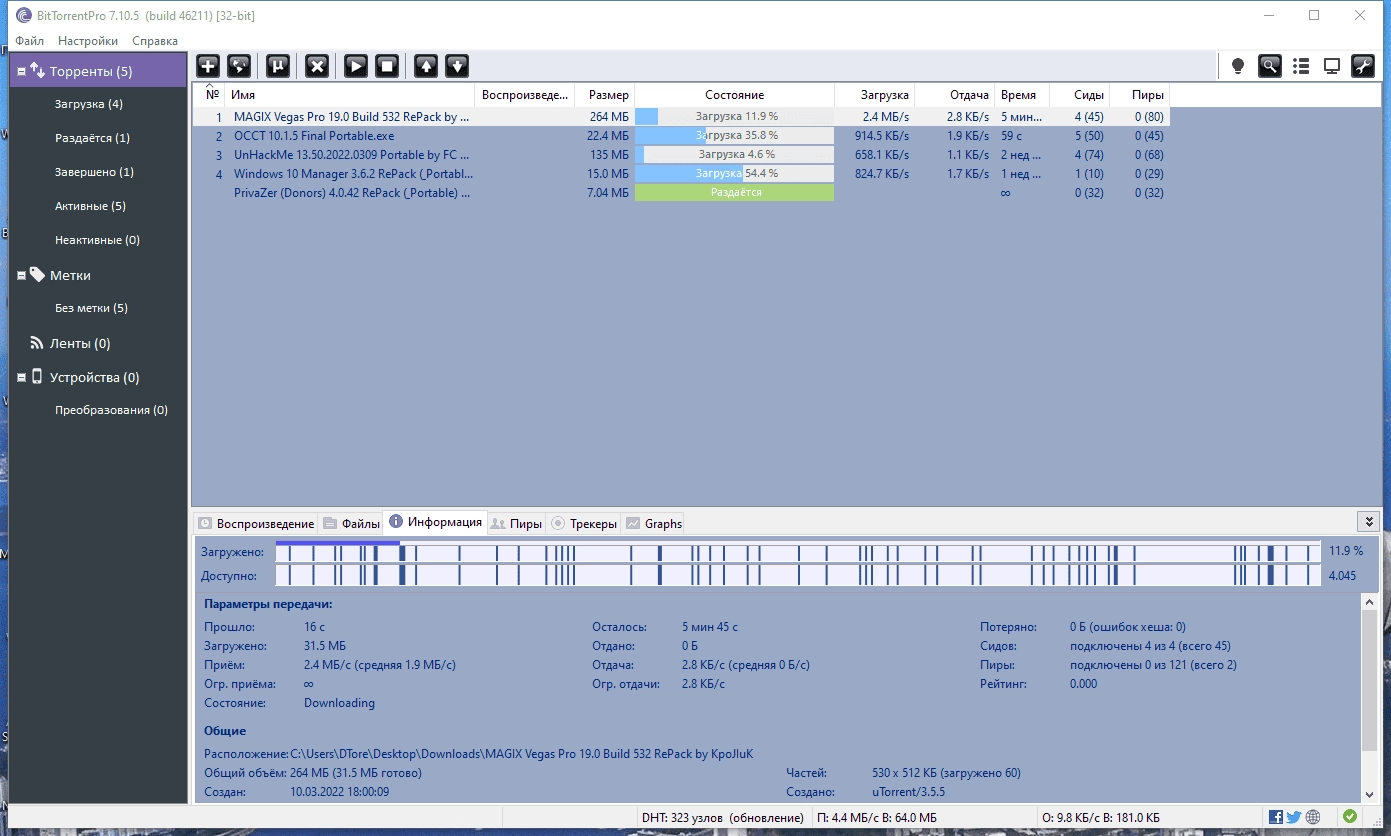Switch to the Файлы tab
Screen dimensions: 1391x836
tap(351, 523)
